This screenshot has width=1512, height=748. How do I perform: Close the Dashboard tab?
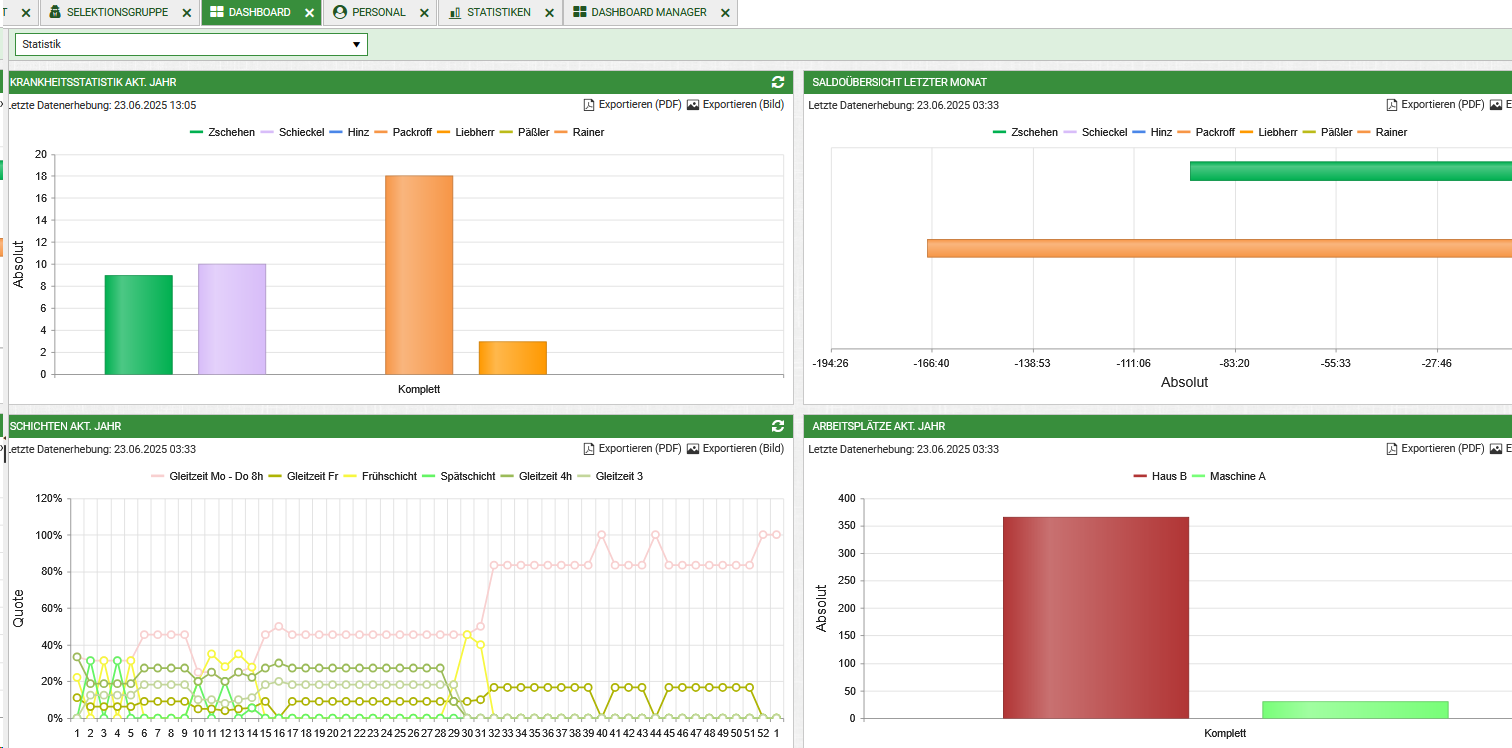310,13
